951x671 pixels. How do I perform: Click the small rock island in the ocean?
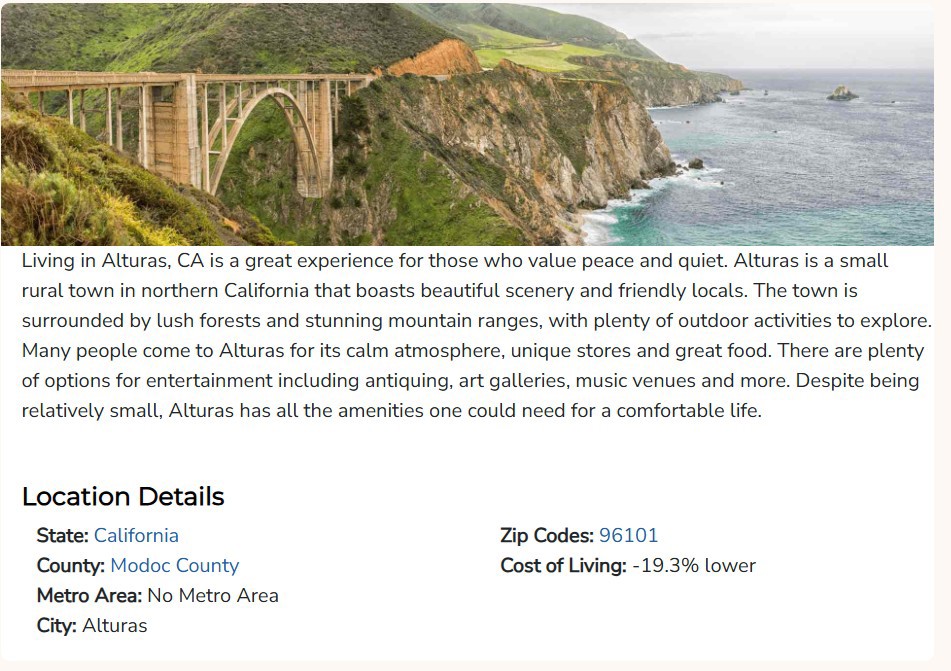coord(841,94)
